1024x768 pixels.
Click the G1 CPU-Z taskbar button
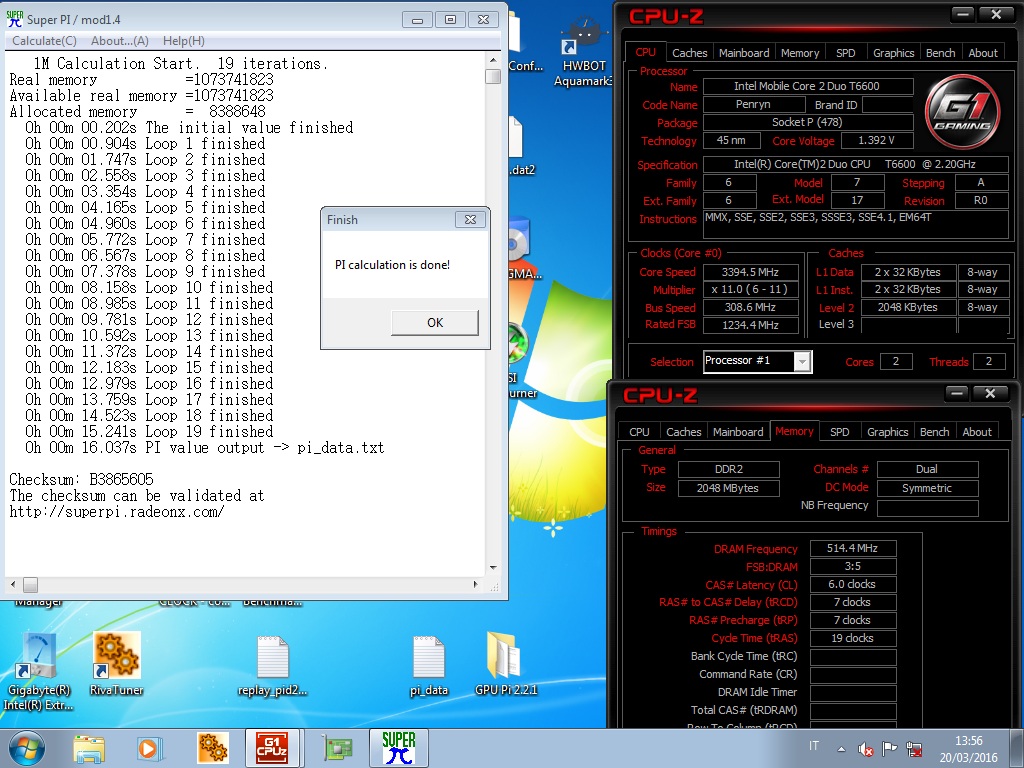[x=272, y=748]
